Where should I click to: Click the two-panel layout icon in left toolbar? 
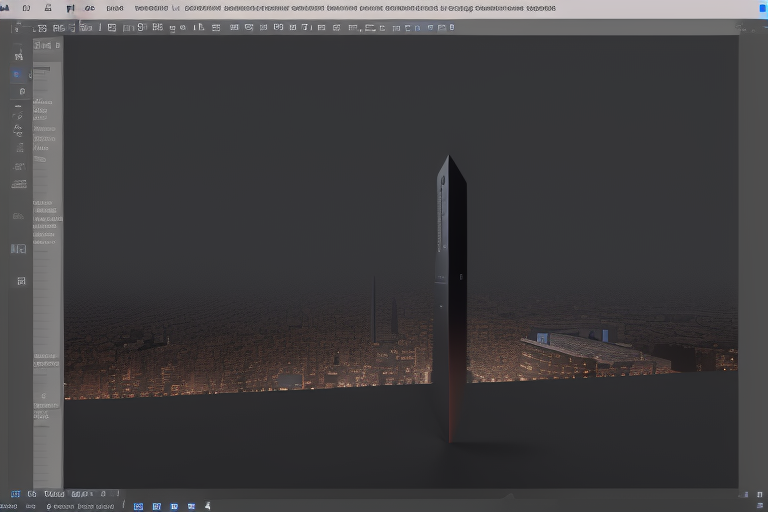tap(19, 248)
